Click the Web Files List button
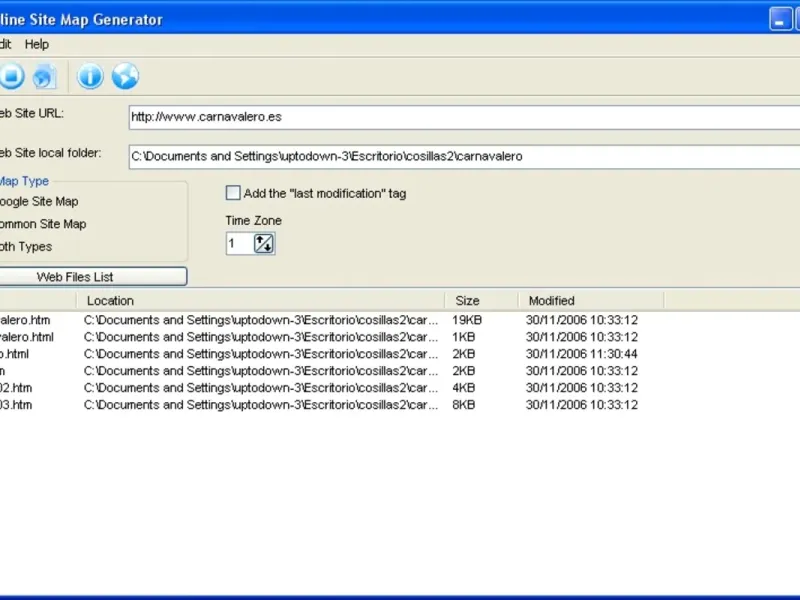 (93, 277)
